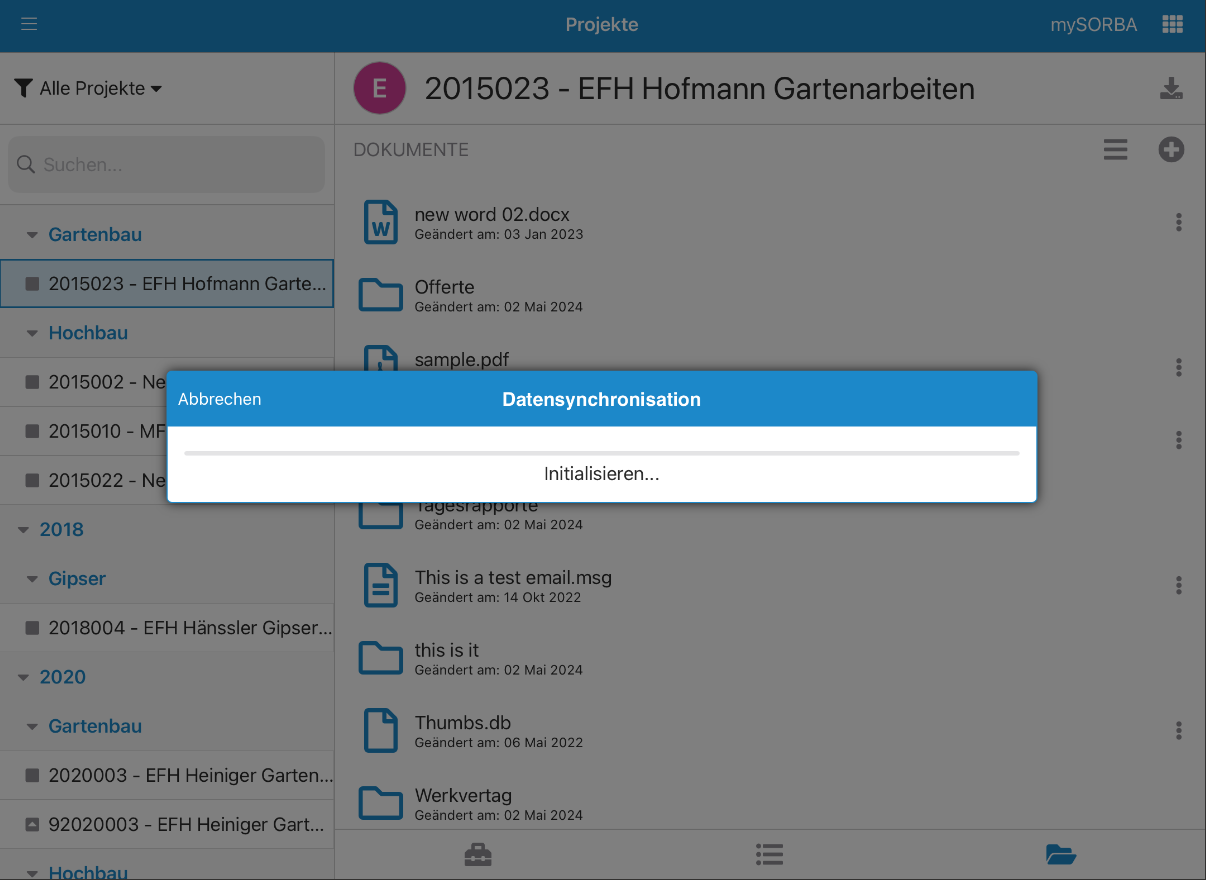Add a new document with plus icon

[1171, 150]
